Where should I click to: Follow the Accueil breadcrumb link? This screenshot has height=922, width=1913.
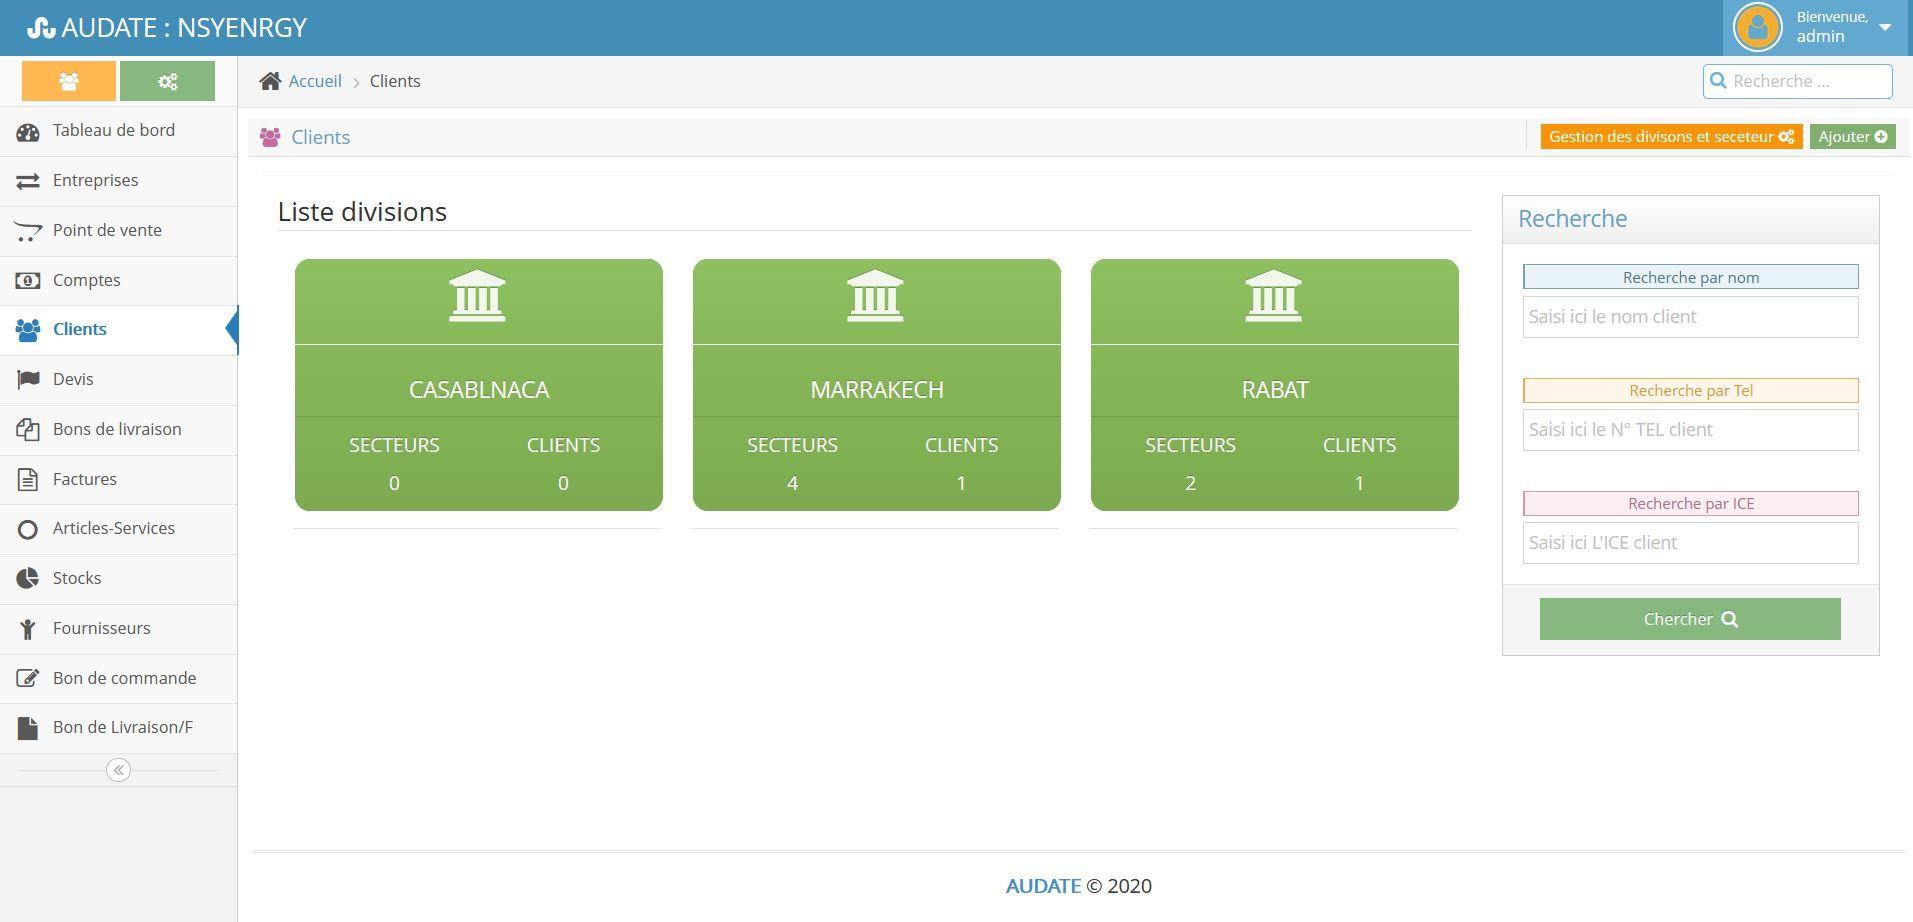point(315,81)
